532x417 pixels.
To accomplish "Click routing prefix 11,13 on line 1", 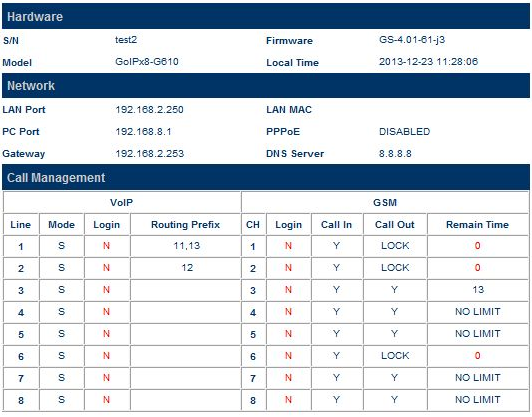I will click(x=187, y=246).
